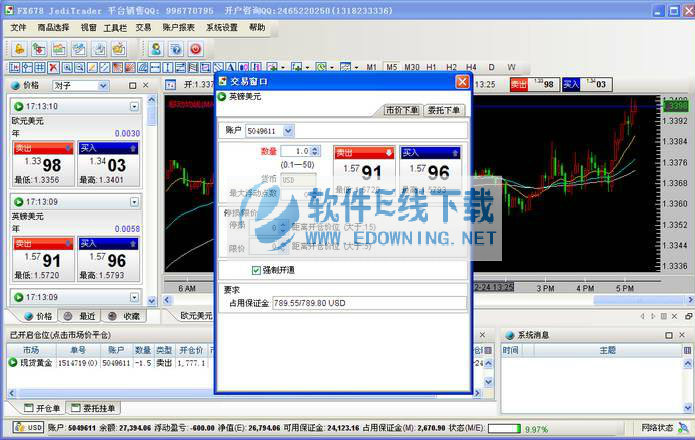Expand the 英镑美元 quote card menu
The width and height of the screenshot is (695, 440).
click(x=134, y=202)
